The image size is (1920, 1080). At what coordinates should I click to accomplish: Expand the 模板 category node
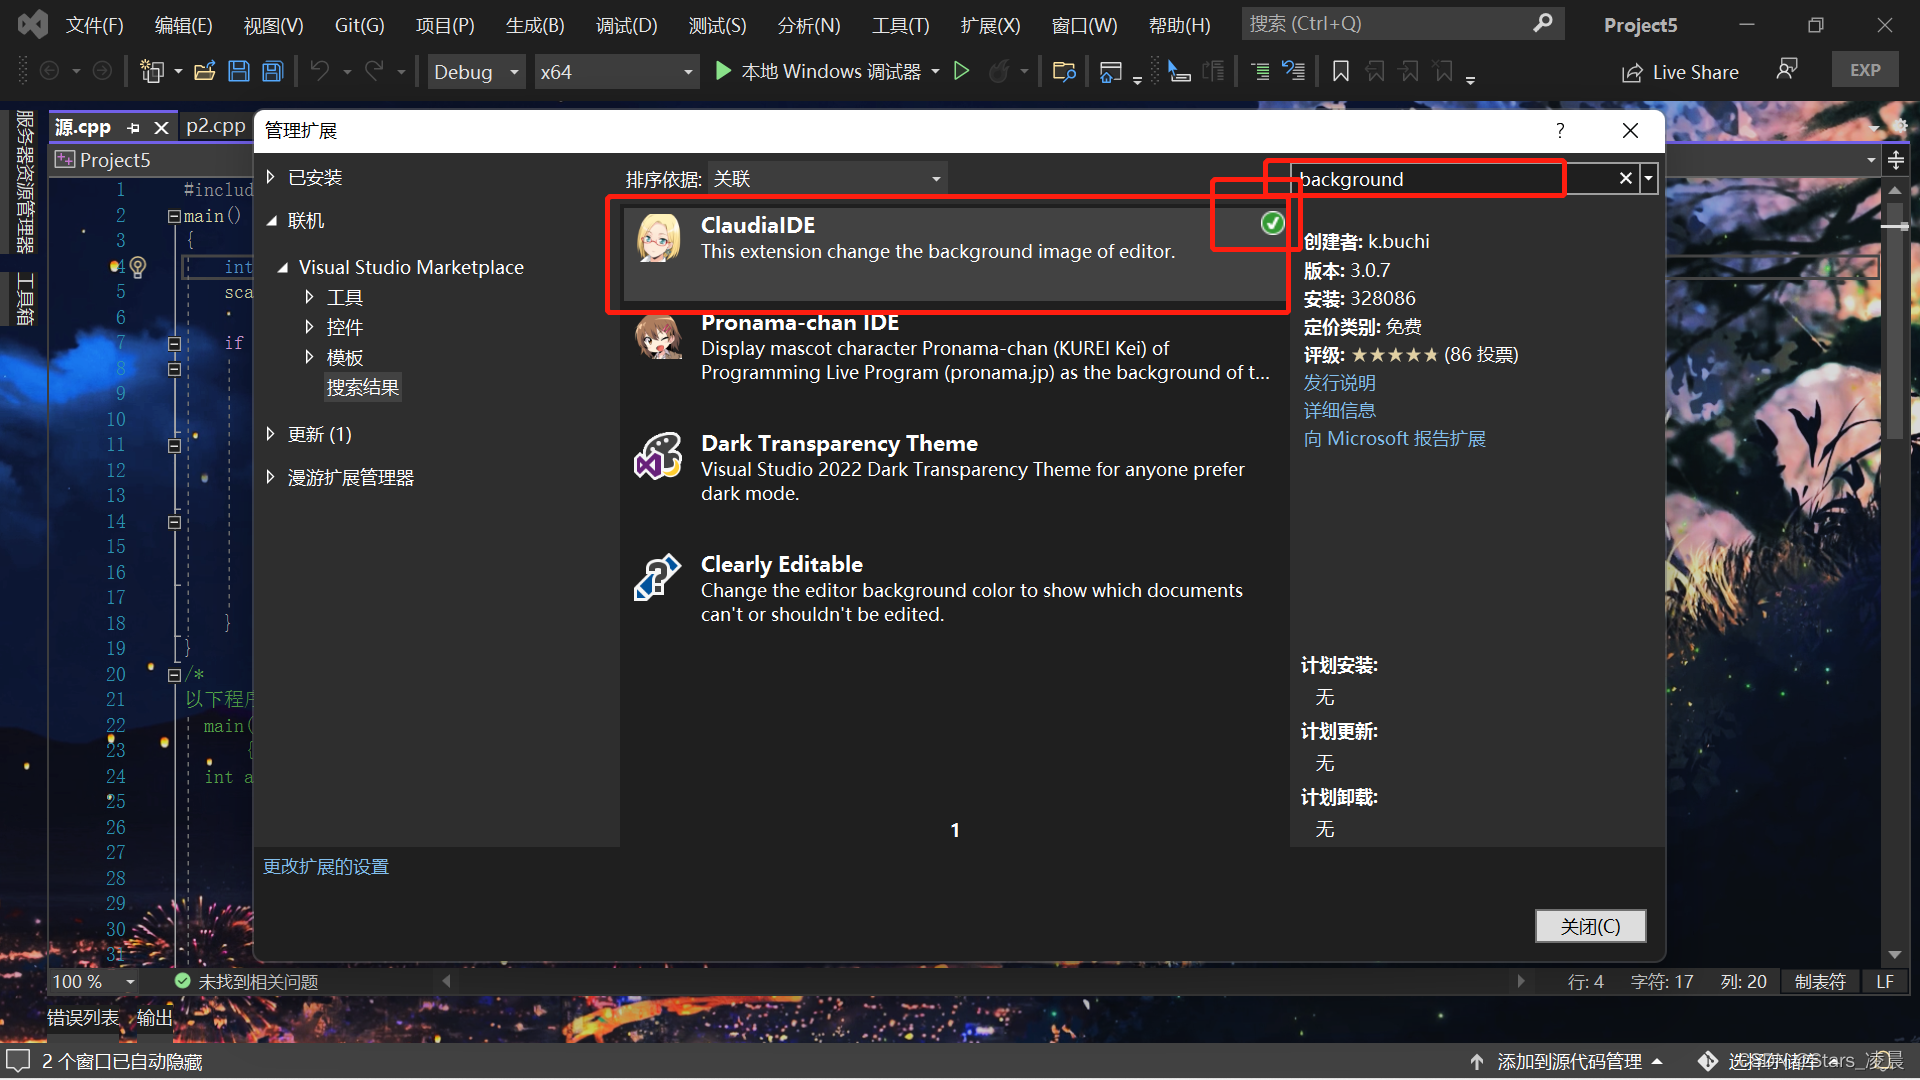point(309,357)
